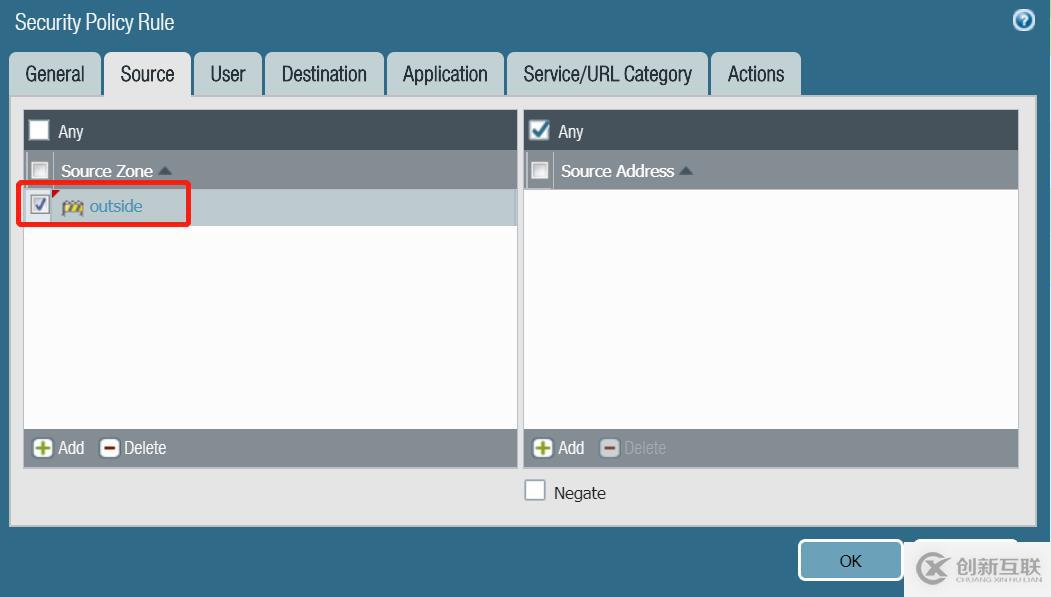Viewport: 1051px width, 597px height.
Task: Open the help icon in title bar
Action: [1023, 21]
